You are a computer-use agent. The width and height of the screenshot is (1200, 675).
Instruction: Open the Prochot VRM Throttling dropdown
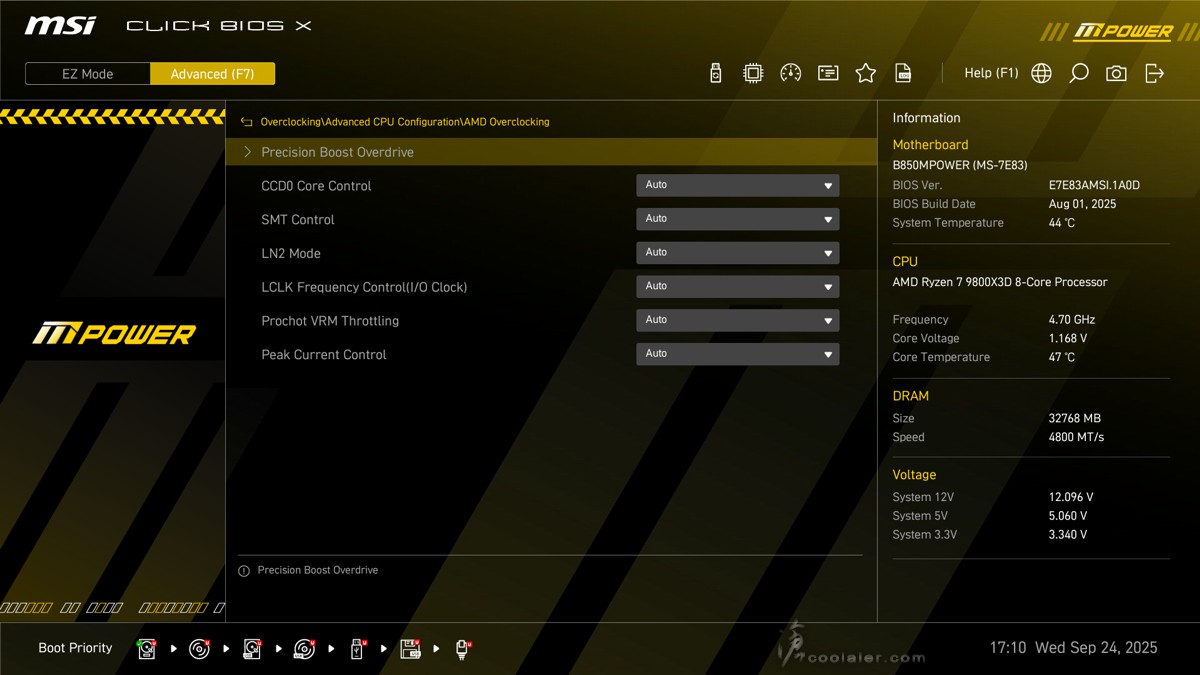click(738, 320)
